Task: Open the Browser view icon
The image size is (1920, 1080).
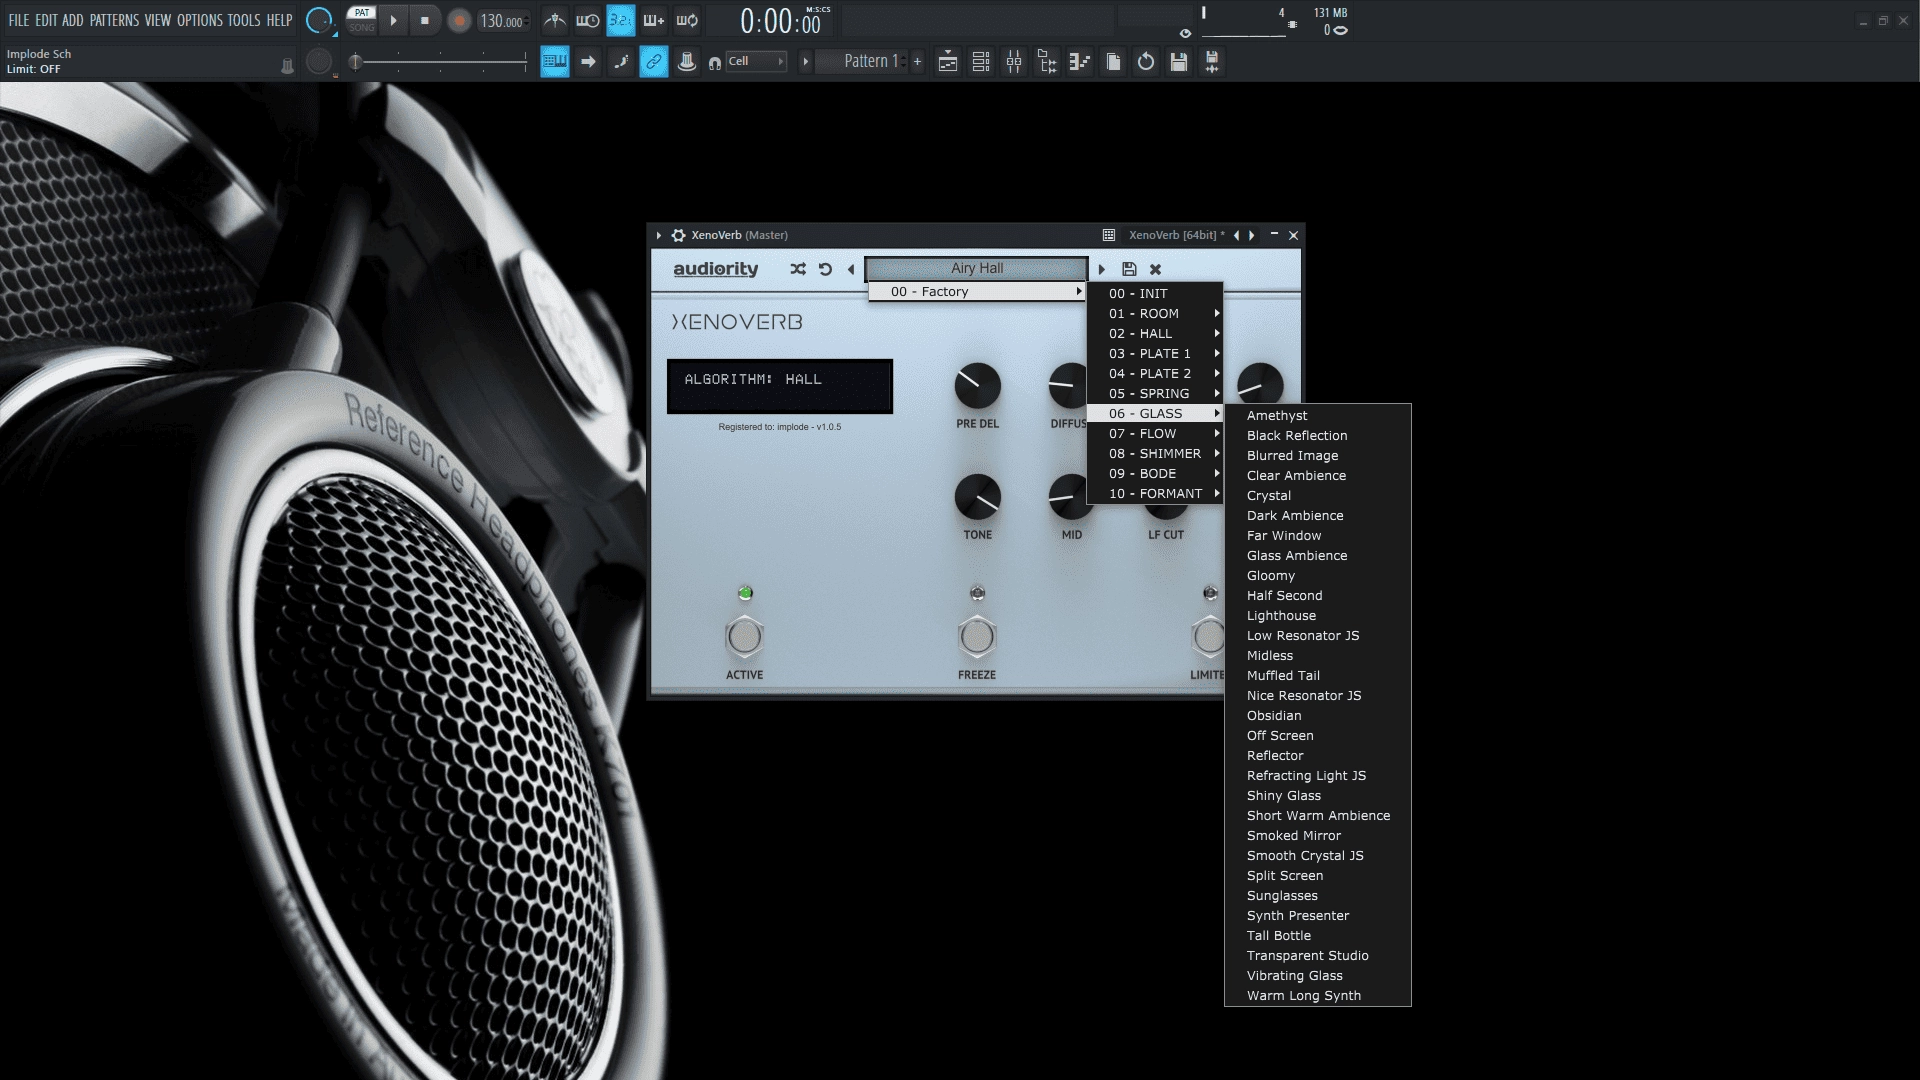Action: click(x=1047, y=62)
